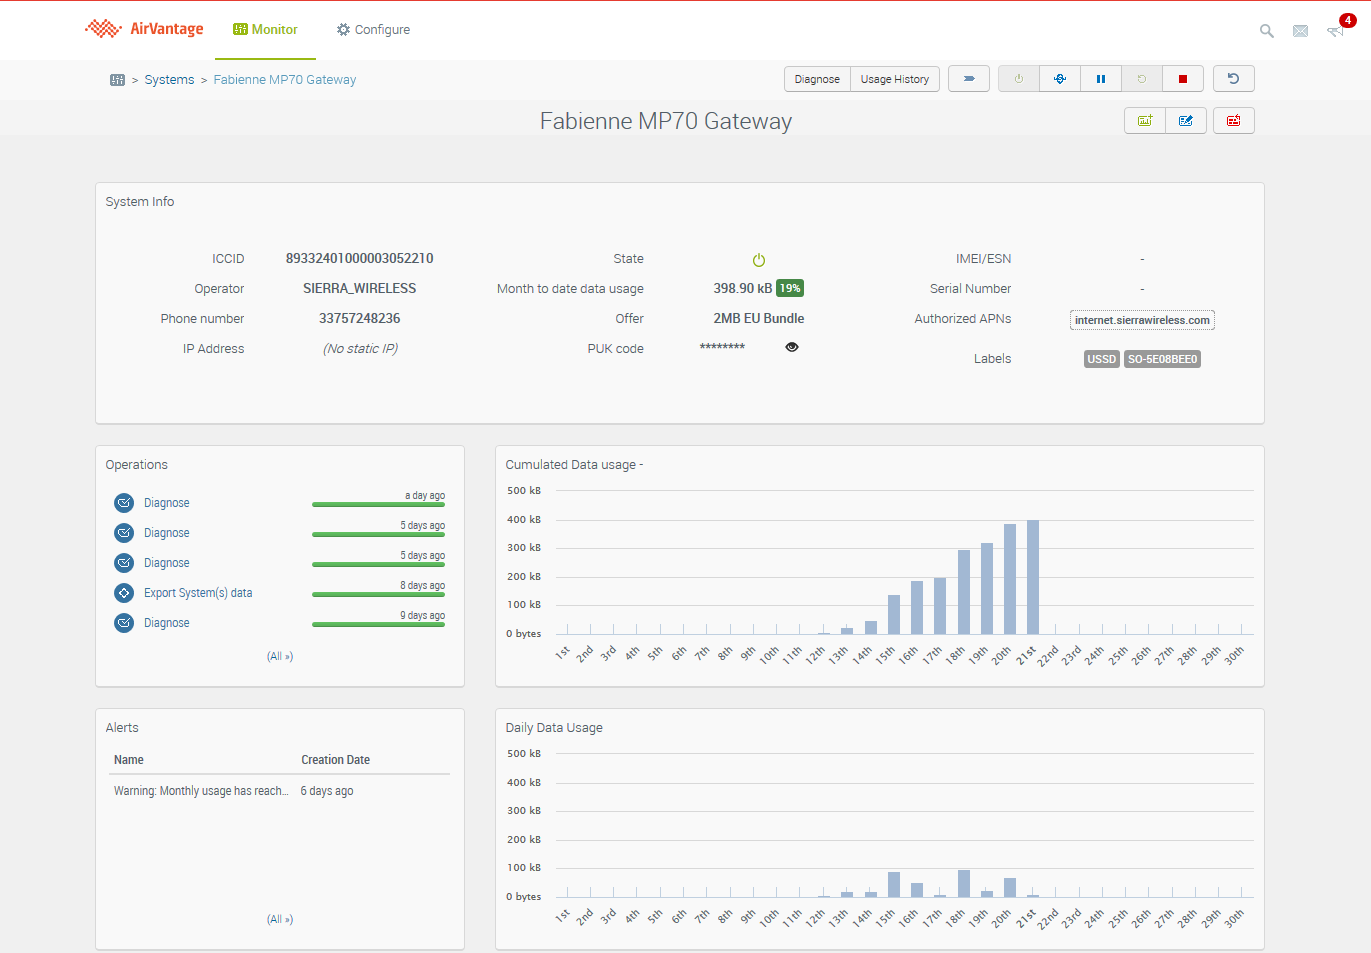Click the dashboard home breadcrumb icon
1371x953 pixels.
point(117,80)
